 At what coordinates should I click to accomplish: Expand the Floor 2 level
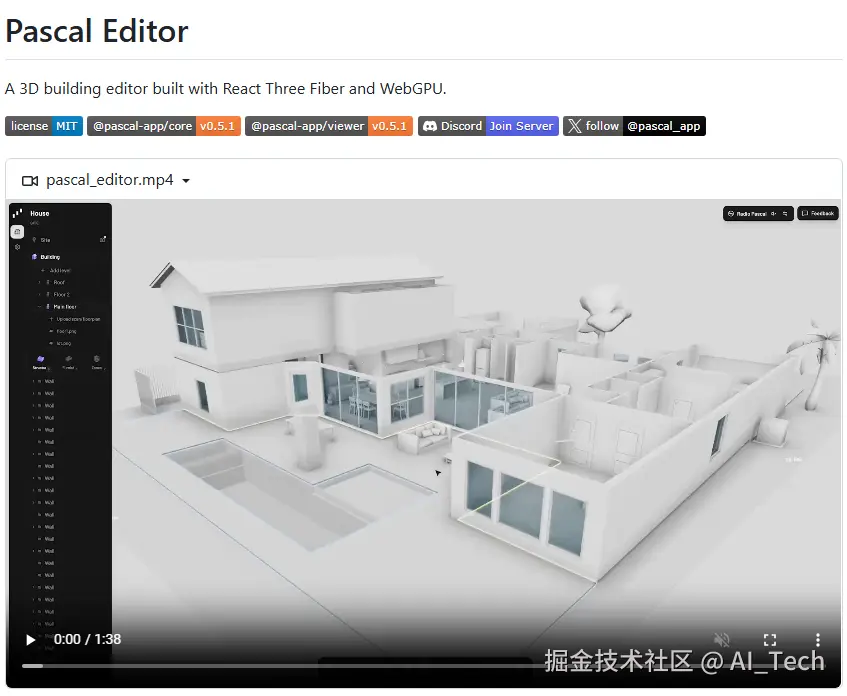[x=39, y=295]
